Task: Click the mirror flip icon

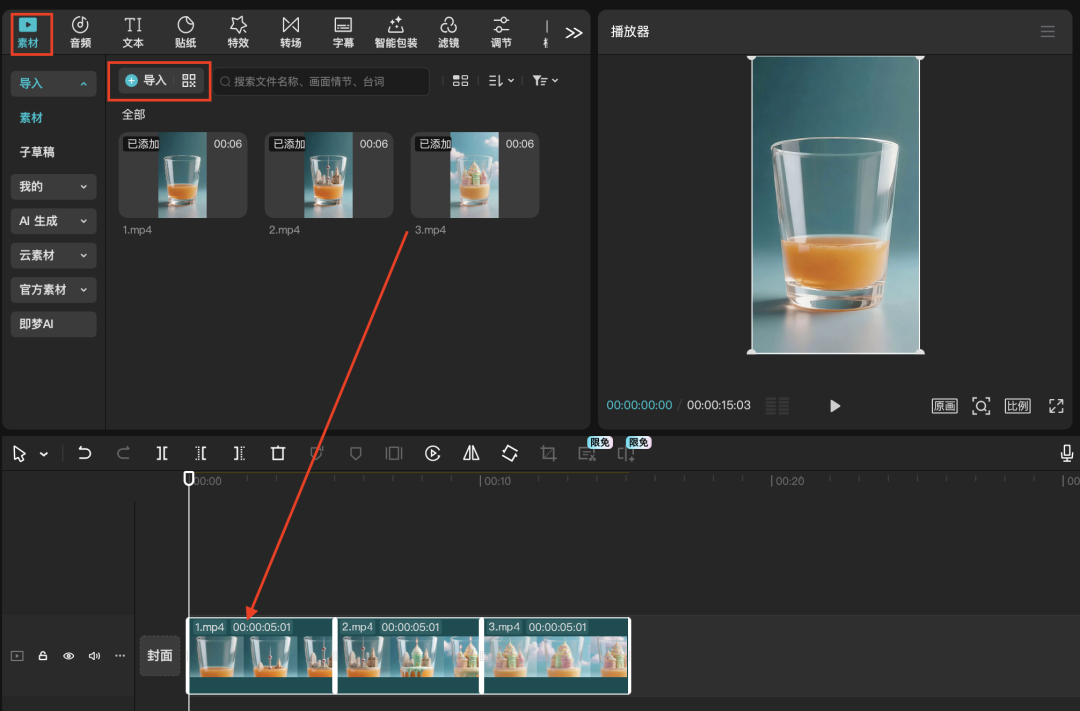Action: (x=471, y=453)
